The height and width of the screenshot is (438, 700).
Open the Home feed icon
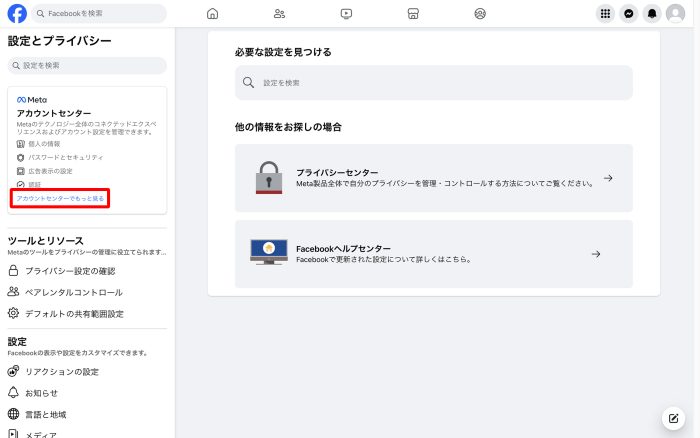[x=212, y=14]
